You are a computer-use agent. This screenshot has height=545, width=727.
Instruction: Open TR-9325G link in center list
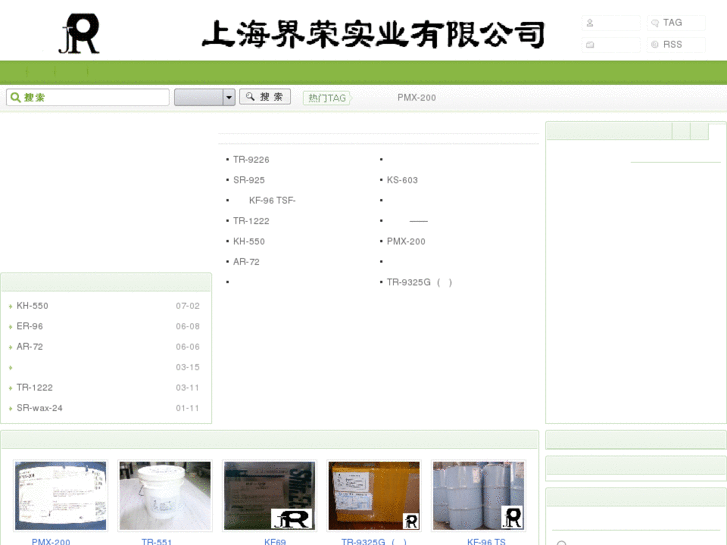[x=419, y=282]
